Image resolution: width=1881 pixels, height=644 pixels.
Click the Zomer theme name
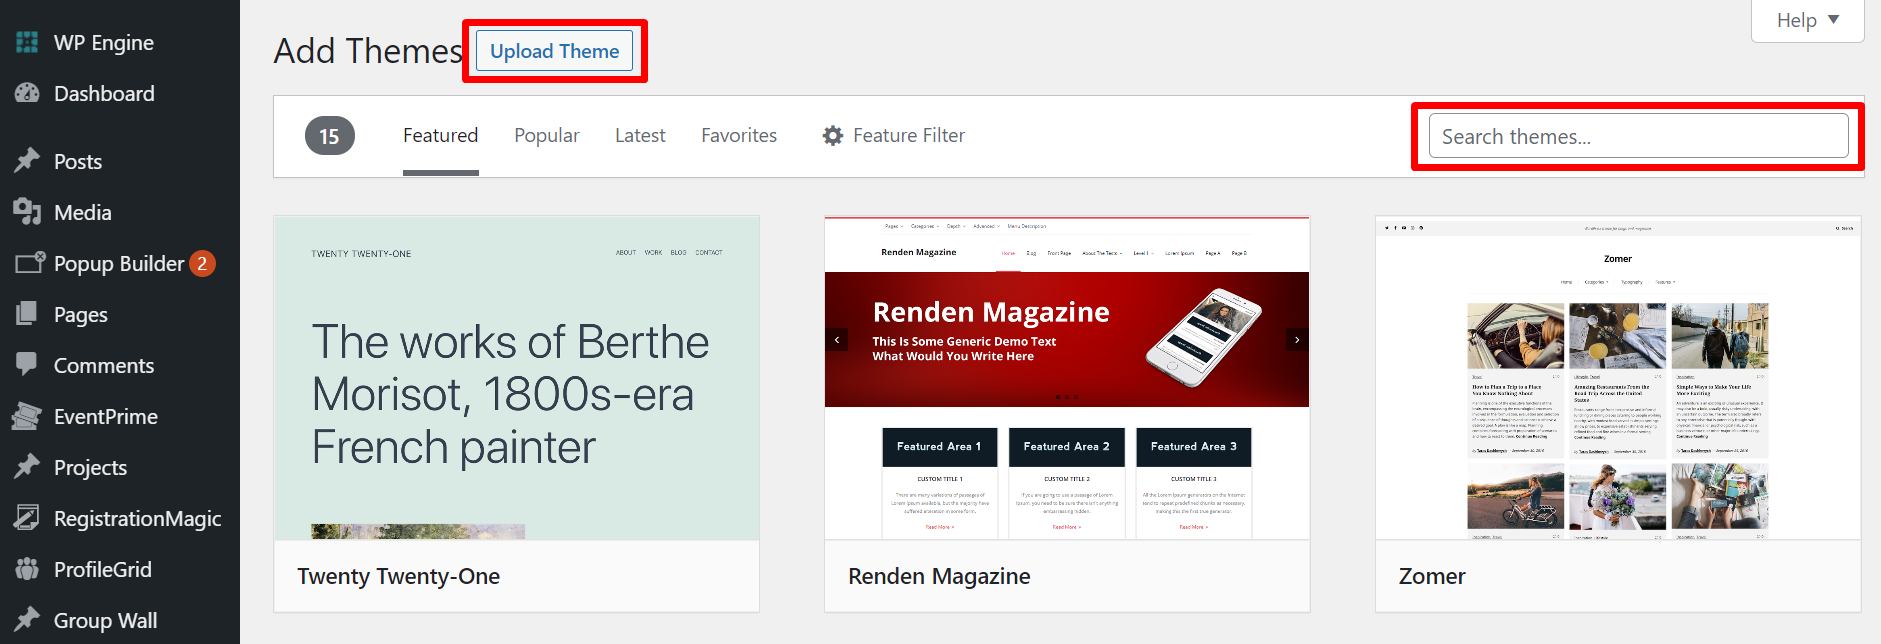tap(1432, 576)
